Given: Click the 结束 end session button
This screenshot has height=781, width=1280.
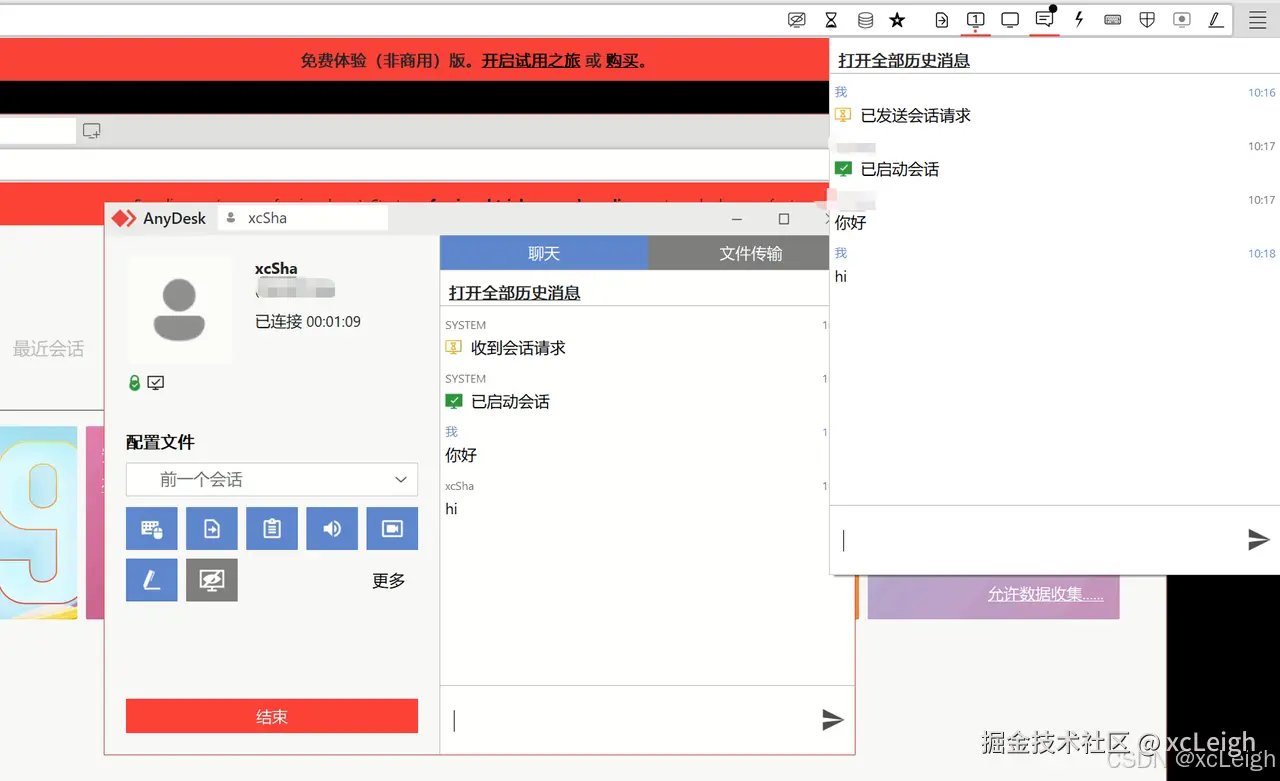Looking at the screenshot, I should [x=272, y=716].
